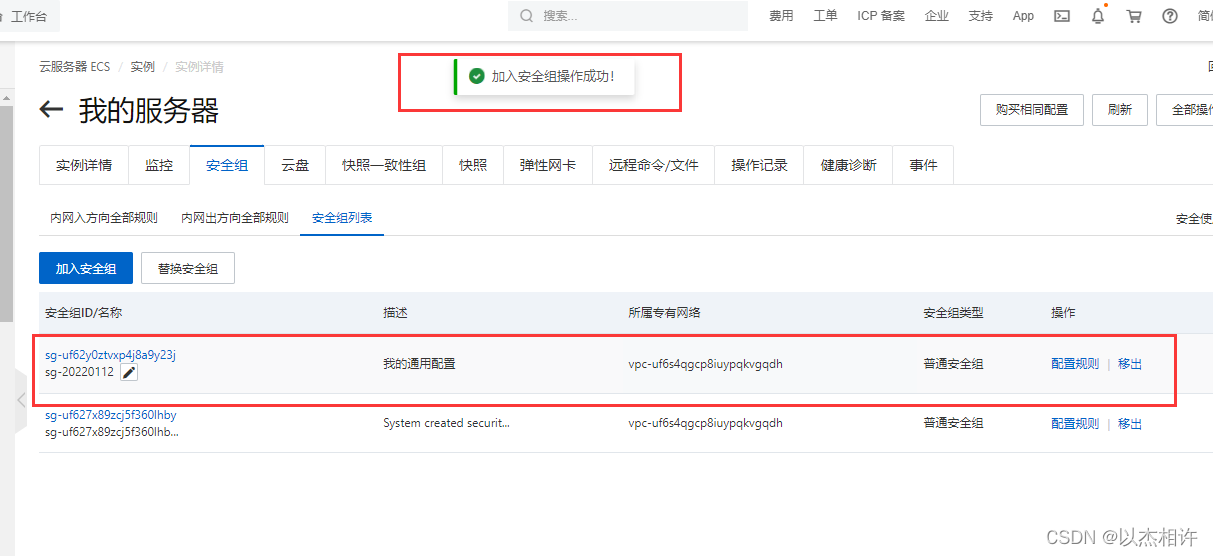Open the 全部操作 button

1185,110
